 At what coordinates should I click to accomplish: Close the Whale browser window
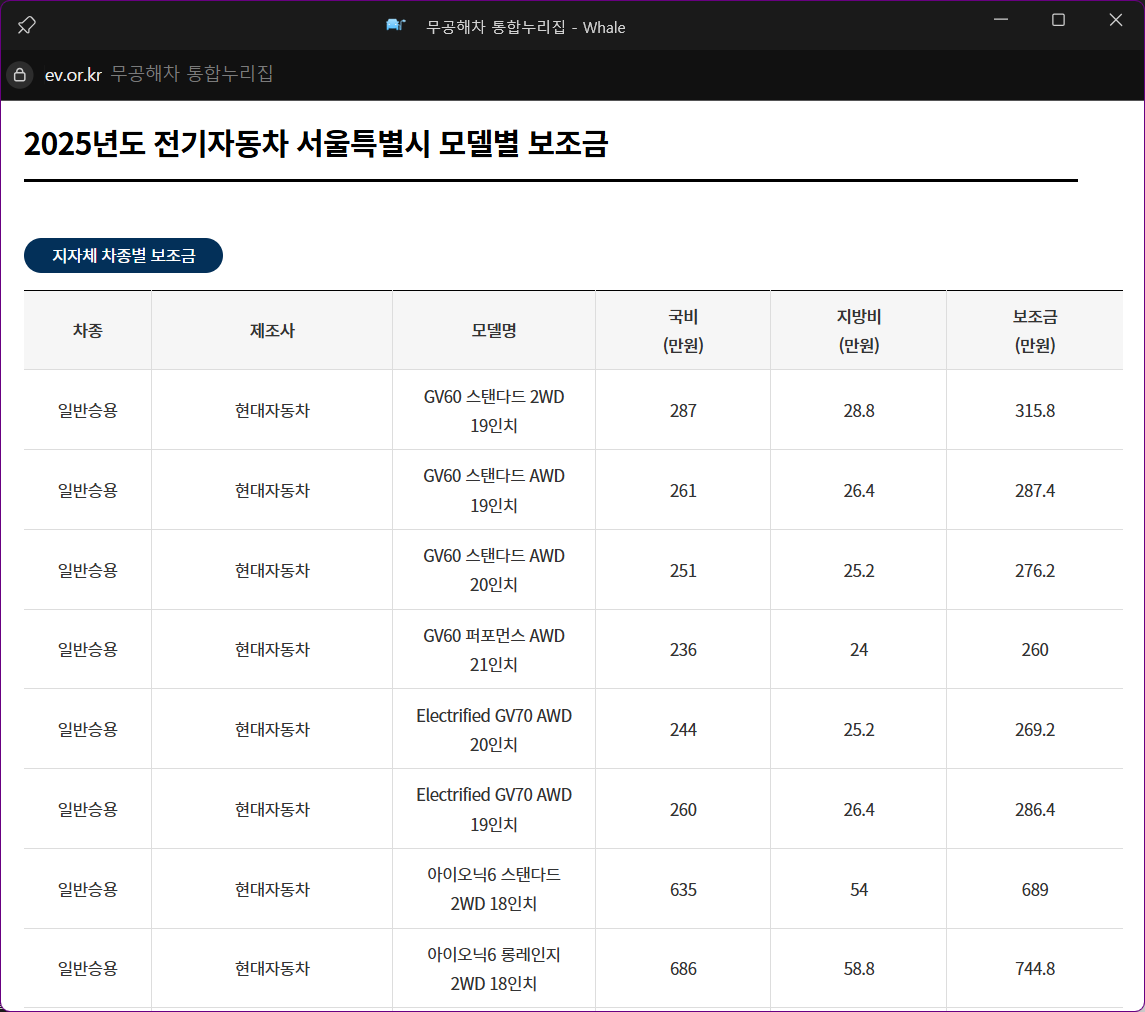[x=1116, y=20]
